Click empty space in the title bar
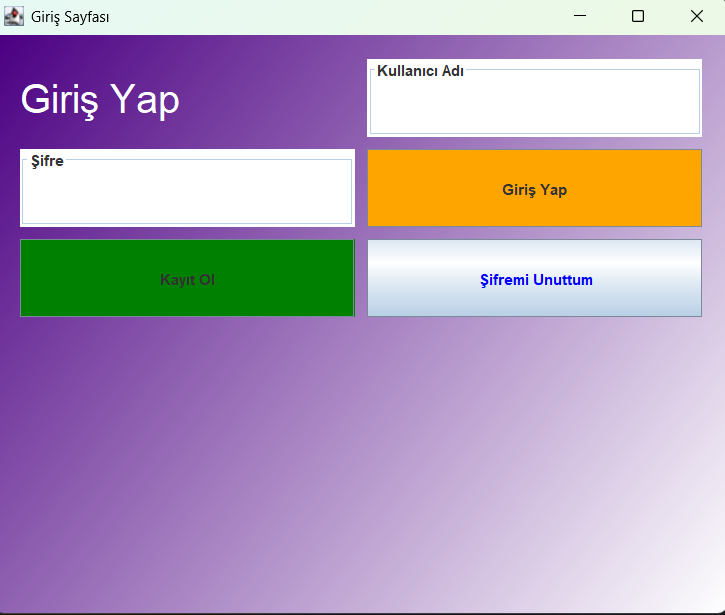Image resolution: width=725 pixels, height=615 pixels. (x=330, y=16)
